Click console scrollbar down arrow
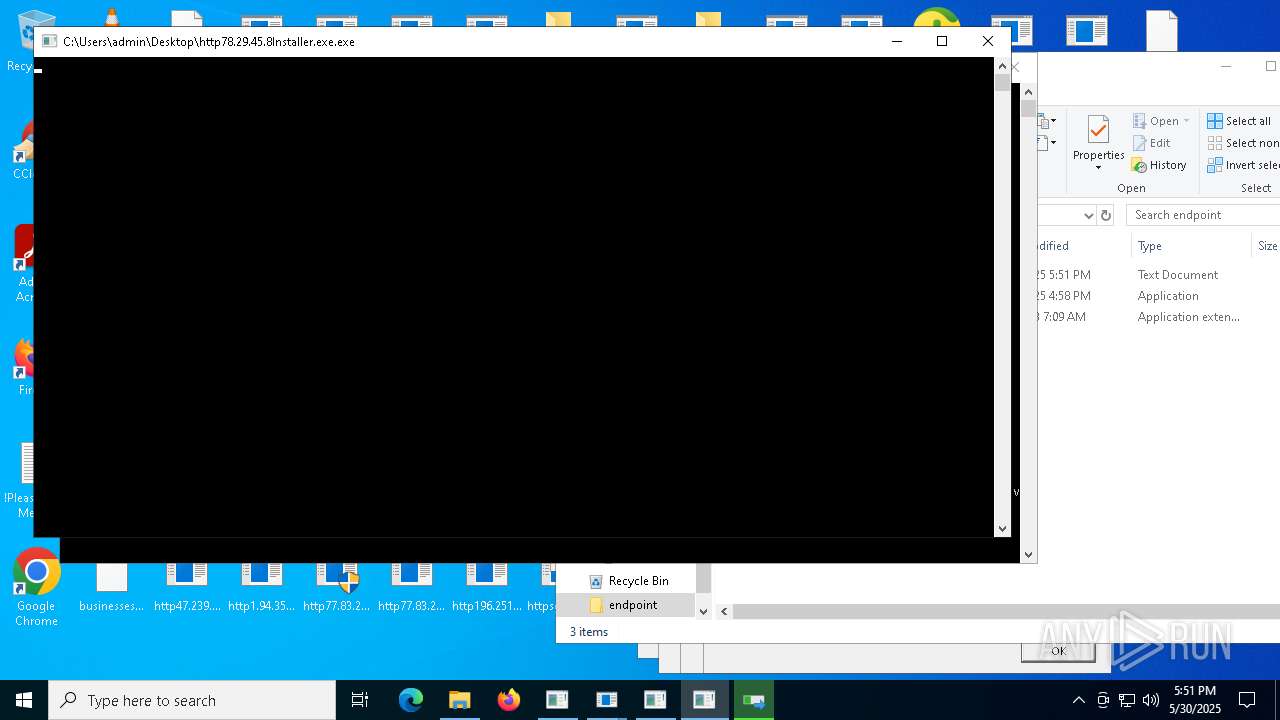Image resolution: width=1280 pixels, height=720 pixels. [1002, 529]
